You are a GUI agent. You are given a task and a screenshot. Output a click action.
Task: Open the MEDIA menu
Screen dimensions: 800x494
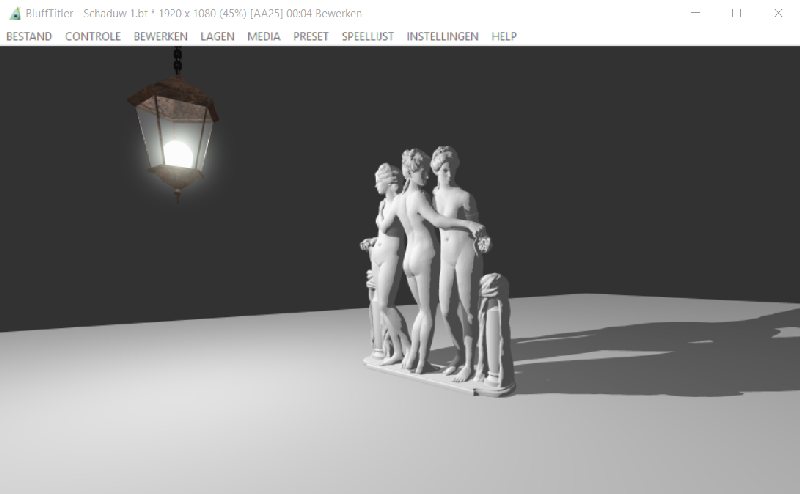pyautogui.click(x=264, y=36)
